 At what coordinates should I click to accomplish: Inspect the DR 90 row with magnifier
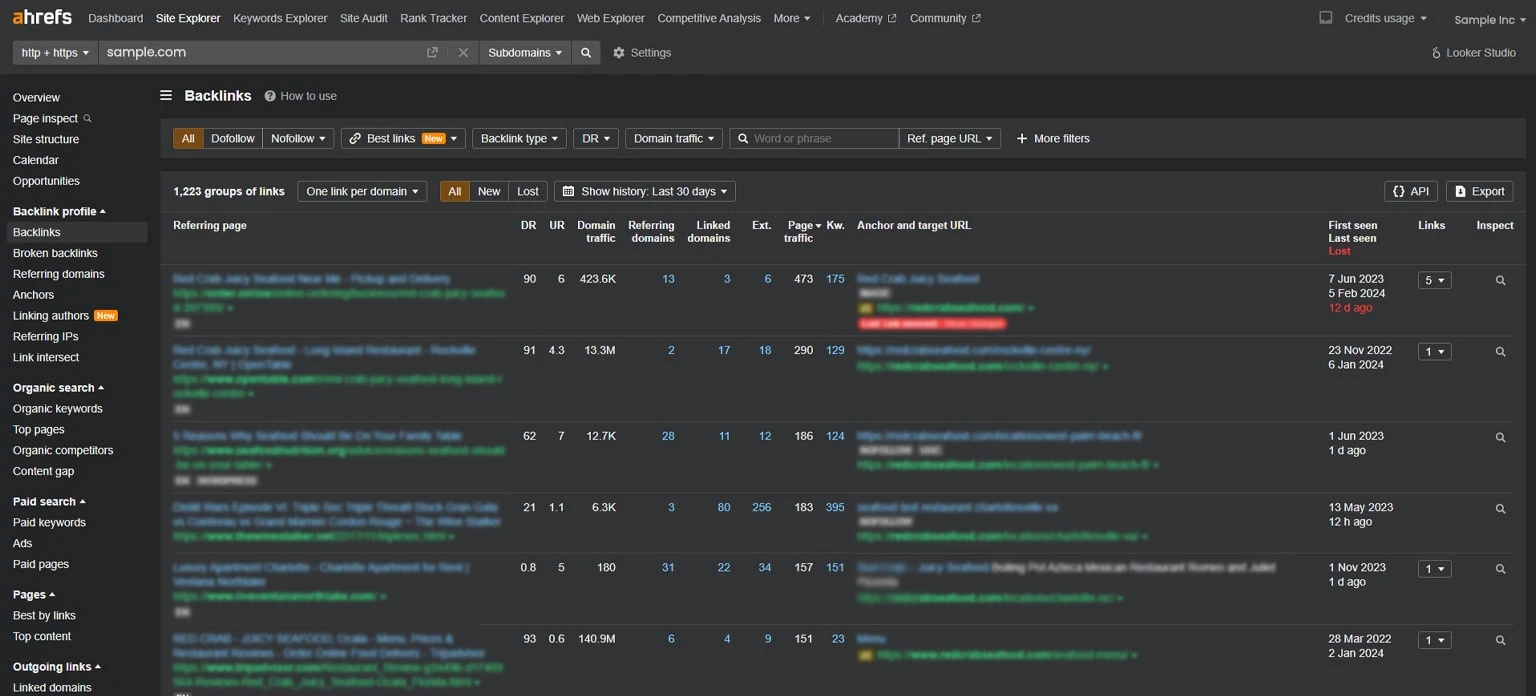coord(1500,281)
